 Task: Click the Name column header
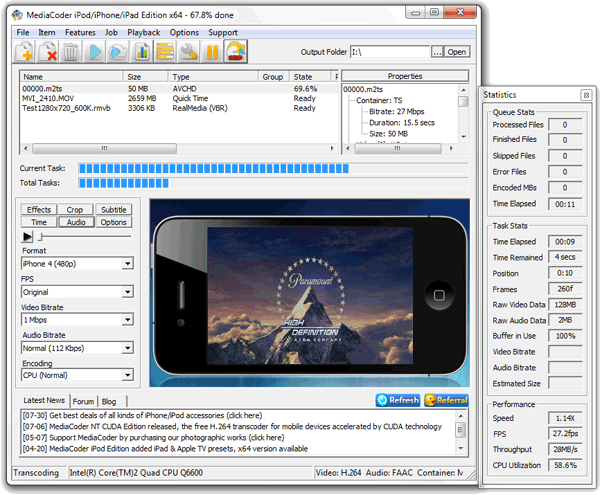72,77
